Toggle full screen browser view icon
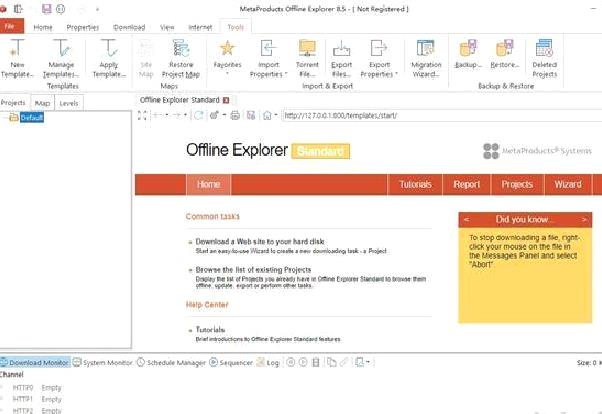Screen dimensions: 602x414 pyautogui.click(x=142, y=115)
